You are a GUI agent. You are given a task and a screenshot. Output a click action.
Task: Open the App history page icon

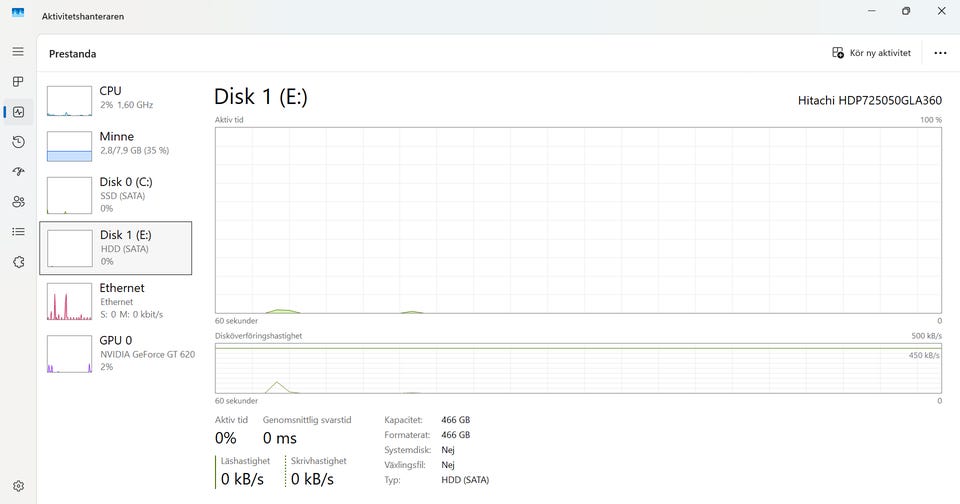tap(18, 142)
